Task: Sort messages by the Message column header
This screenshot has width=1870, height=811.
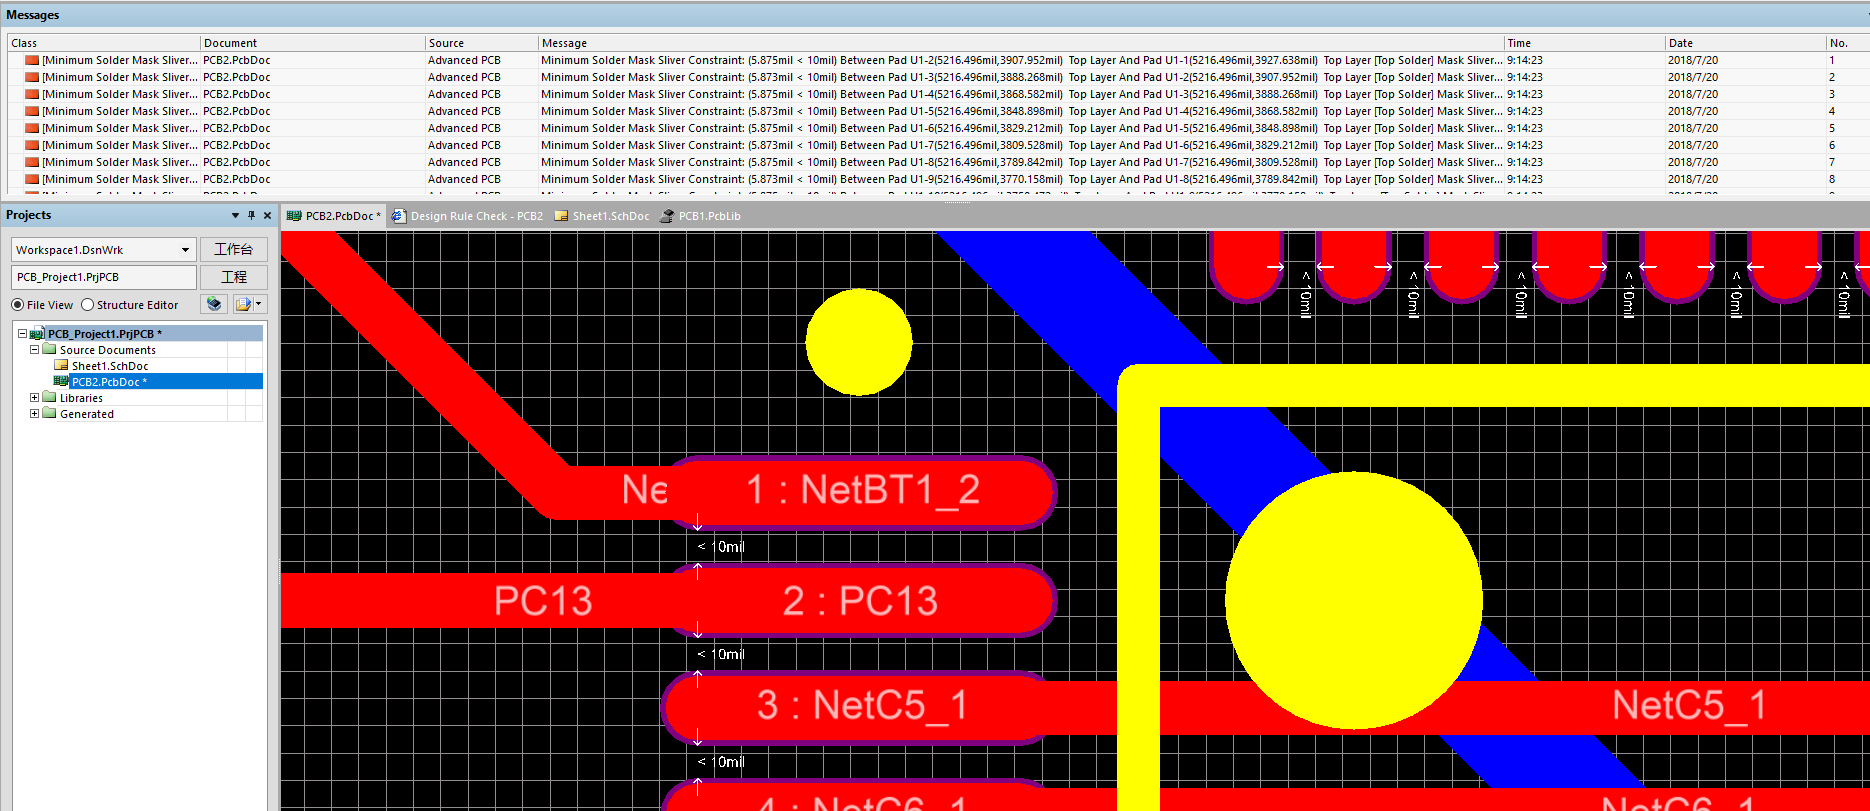Action: [1021, 43]
